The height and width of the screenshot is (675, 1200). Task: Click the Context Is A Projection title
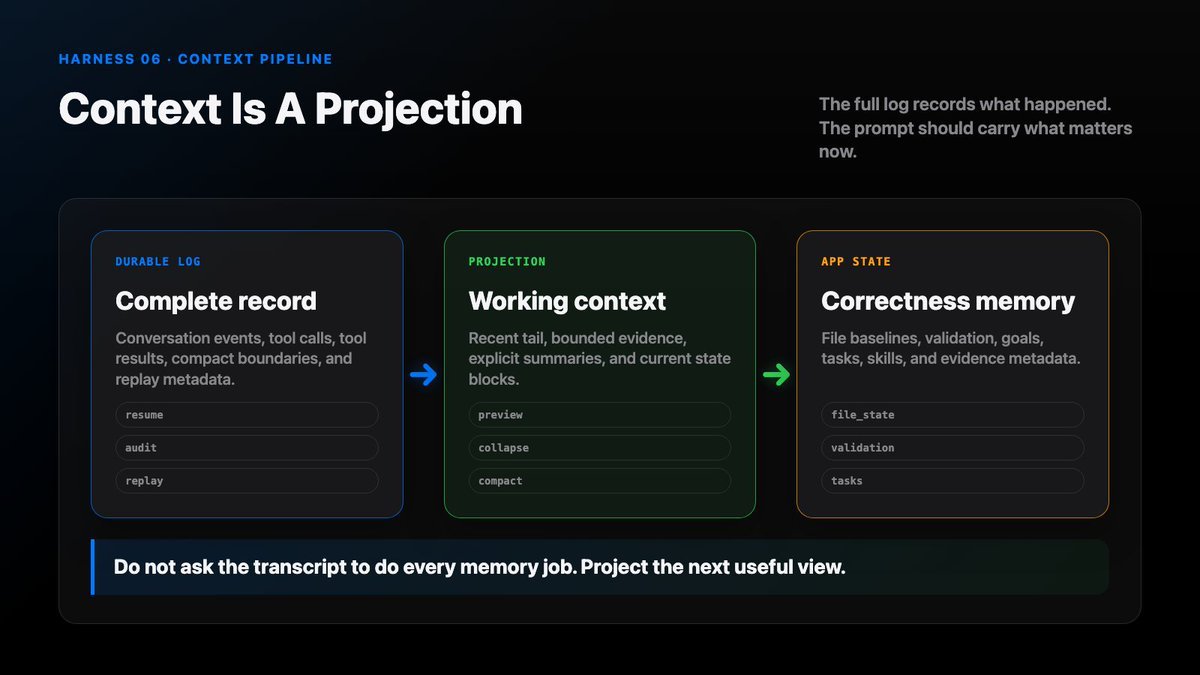pos(291,109)
